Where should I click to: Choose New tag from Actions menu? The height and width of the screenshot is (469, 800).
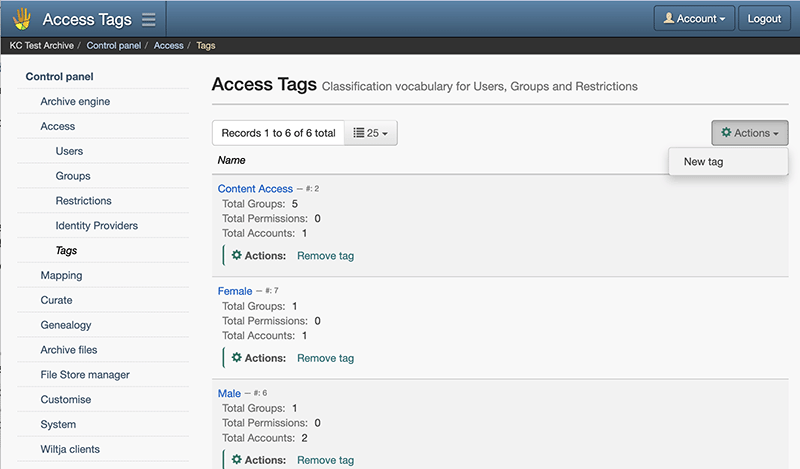703,162
